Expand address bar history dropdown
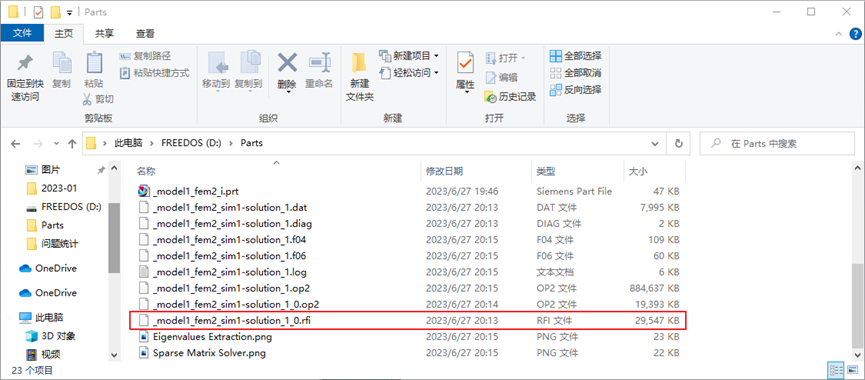Viewport: 865px width, 380px height. coord(655,143)
